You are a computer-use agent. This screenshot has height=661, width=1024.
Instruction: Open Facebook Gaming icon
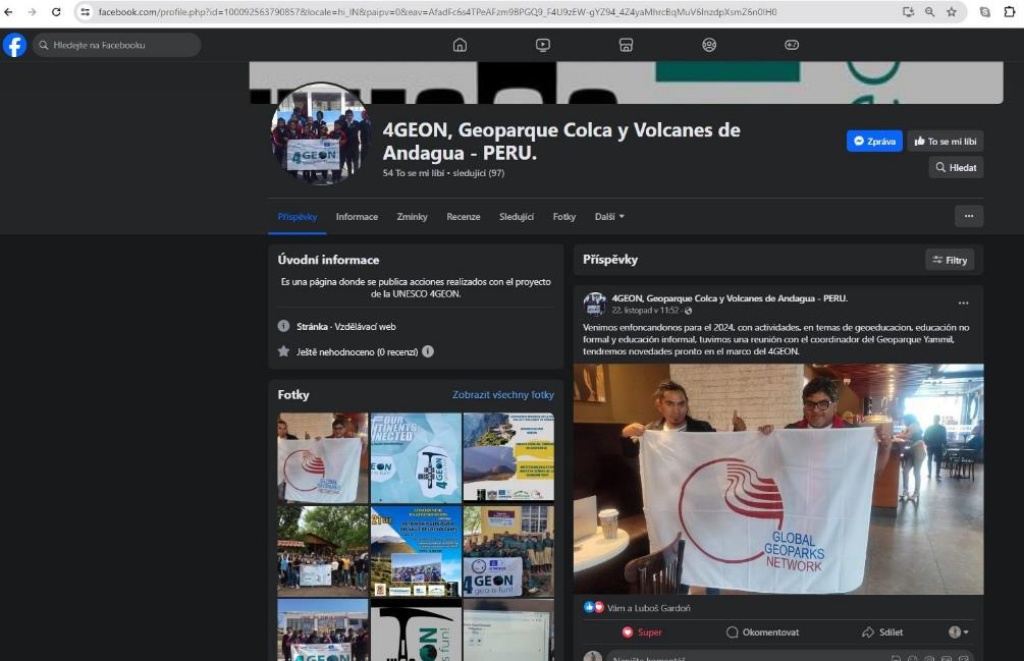point(792,45)
